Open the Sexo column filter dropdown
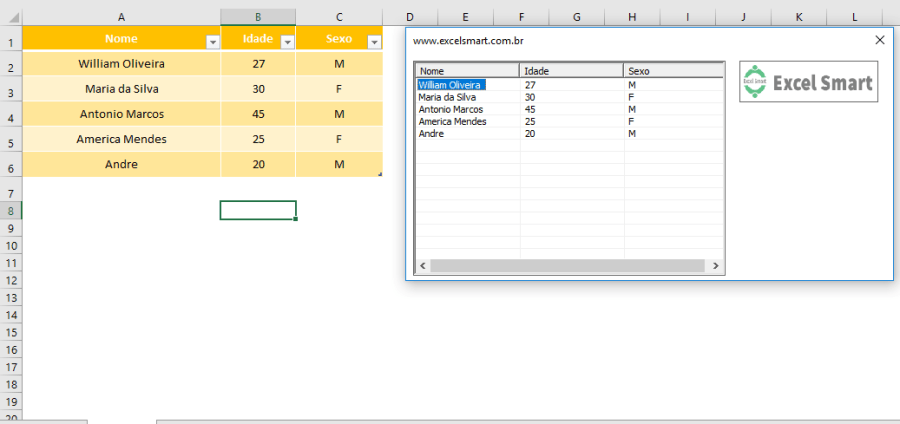The height and width of the screenshot is (424, 900). (375, 42)
